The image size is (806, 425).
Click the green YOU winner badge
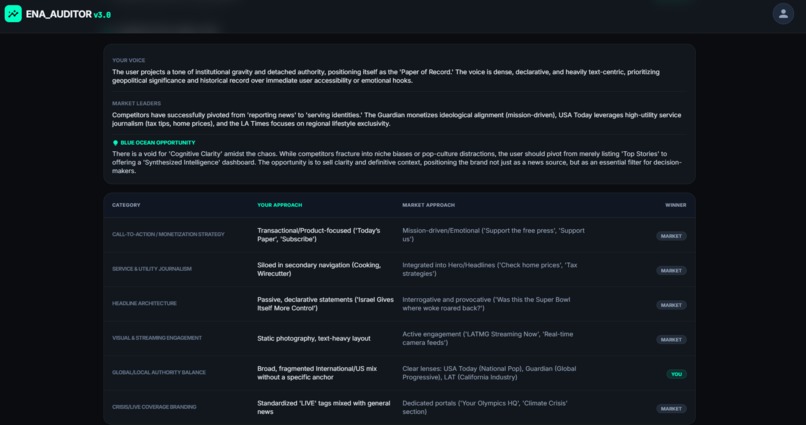676,374
